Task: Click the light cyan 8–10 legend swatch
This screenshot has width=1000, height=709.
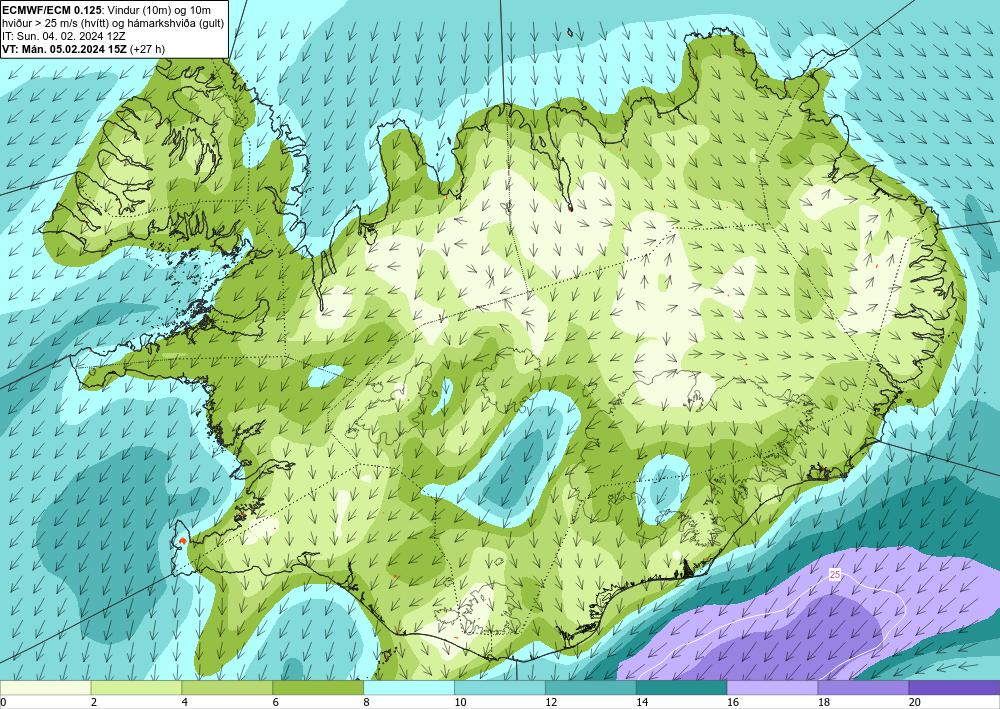Action: (x=409, y=687)
